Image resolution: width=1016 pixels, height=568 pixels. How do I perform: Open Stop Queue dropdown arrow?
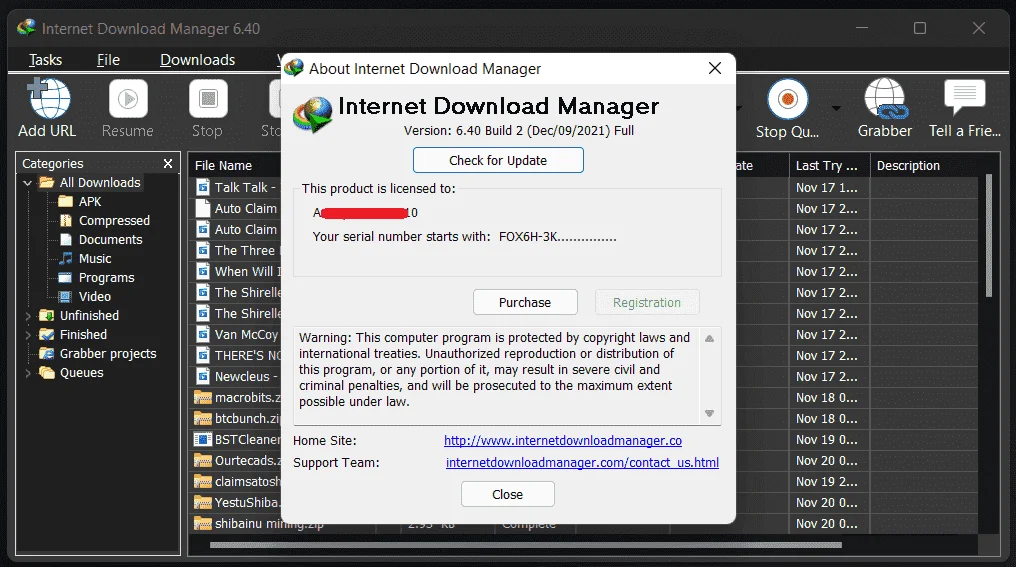tap(837, 108)
